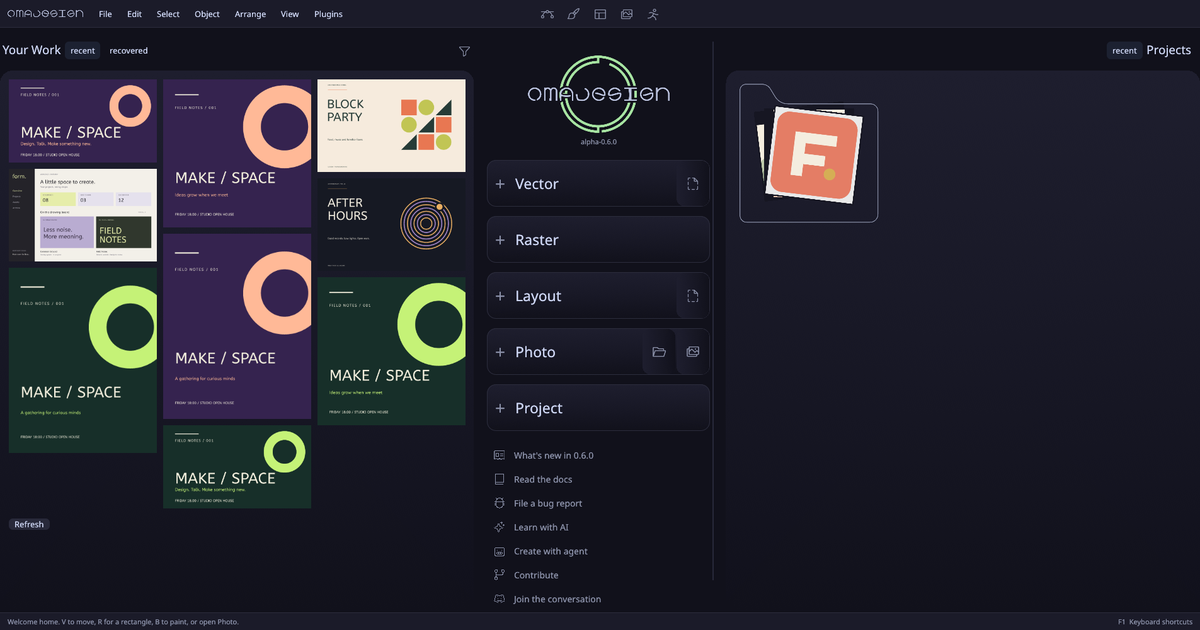The width and height of the screenshot is (1200, 630).
Task: Open the Arrange menu
Action: click(250, 14)
